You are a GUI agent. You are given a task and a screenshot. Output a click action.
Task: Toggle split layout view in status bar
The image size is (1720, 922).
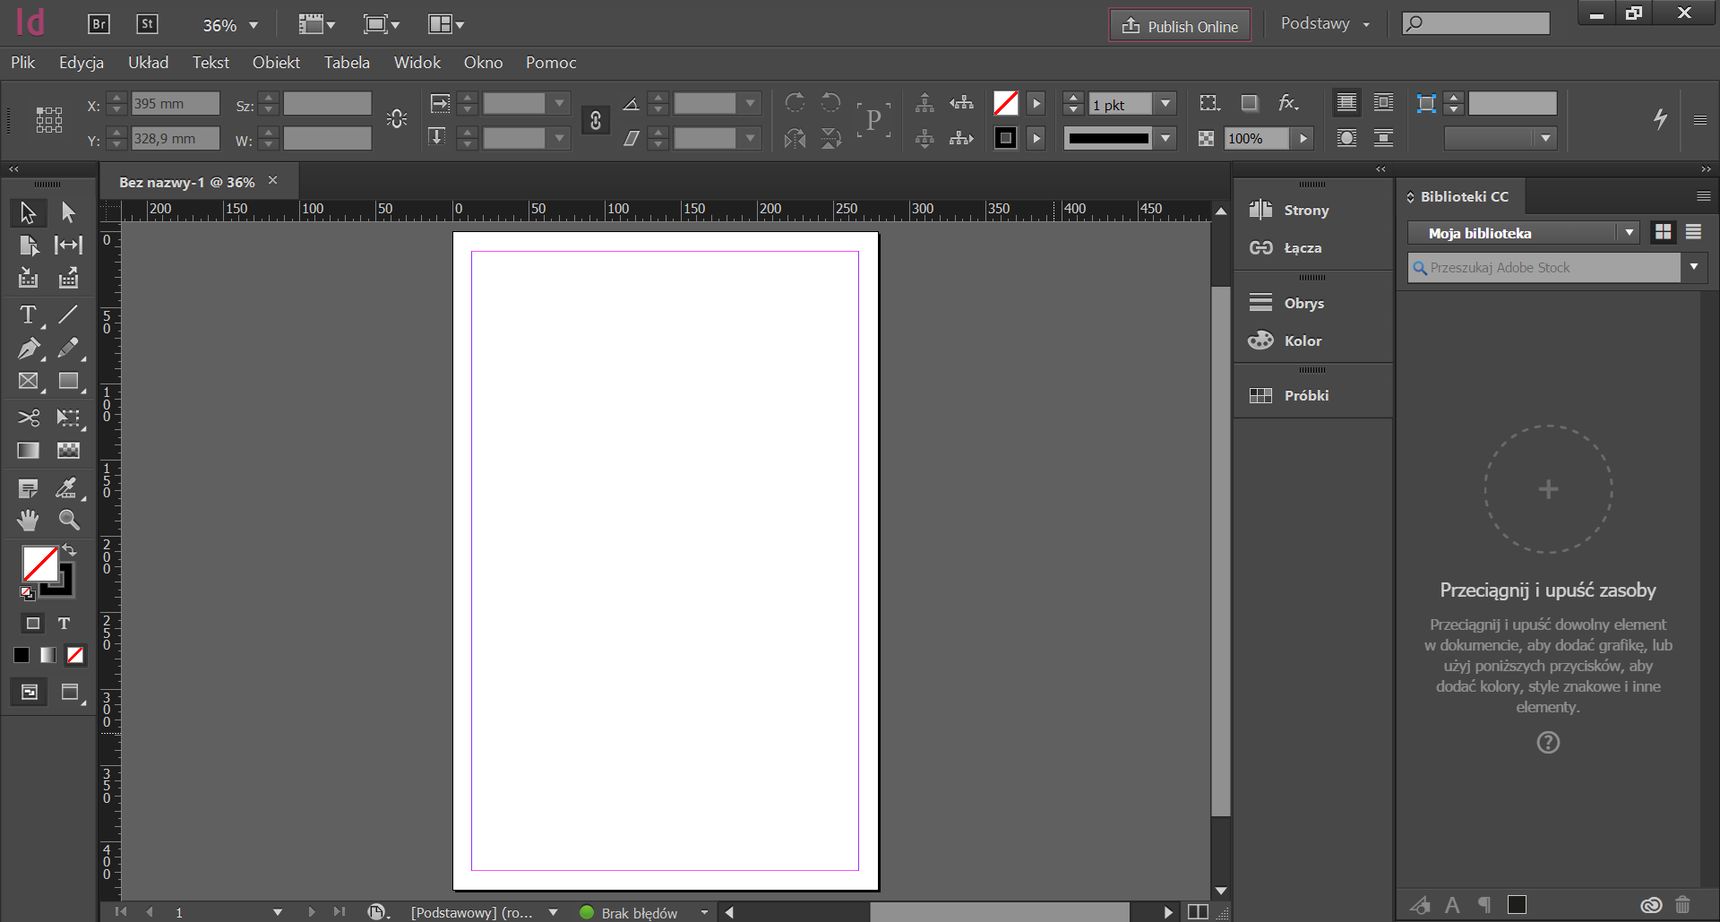pyautogui.click(x=1197, y=912)
